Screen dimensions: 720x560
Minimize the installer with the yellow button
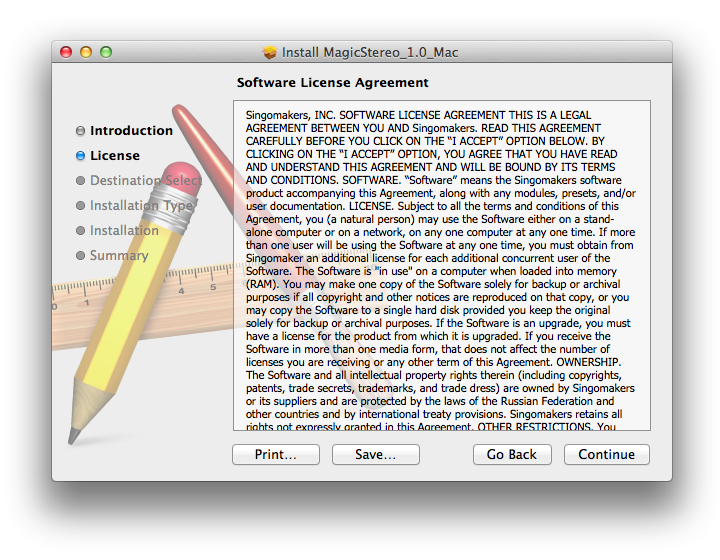click(x=86, y=52)
